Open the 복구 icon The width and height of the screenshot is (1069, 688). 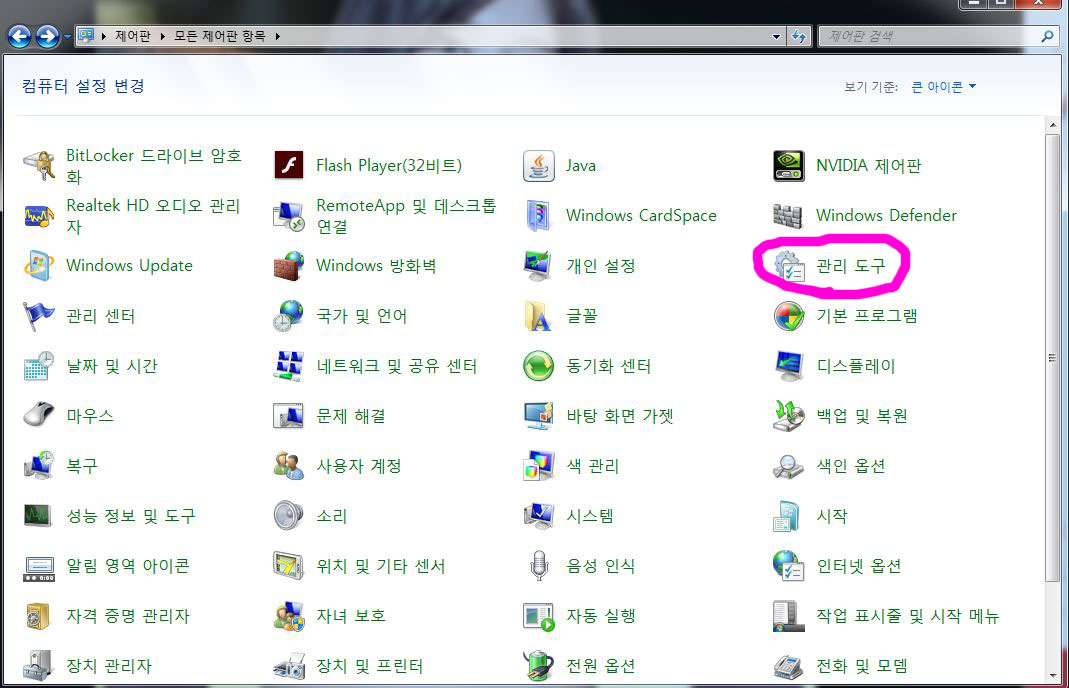pyautogui.click(x=38, y=466)
